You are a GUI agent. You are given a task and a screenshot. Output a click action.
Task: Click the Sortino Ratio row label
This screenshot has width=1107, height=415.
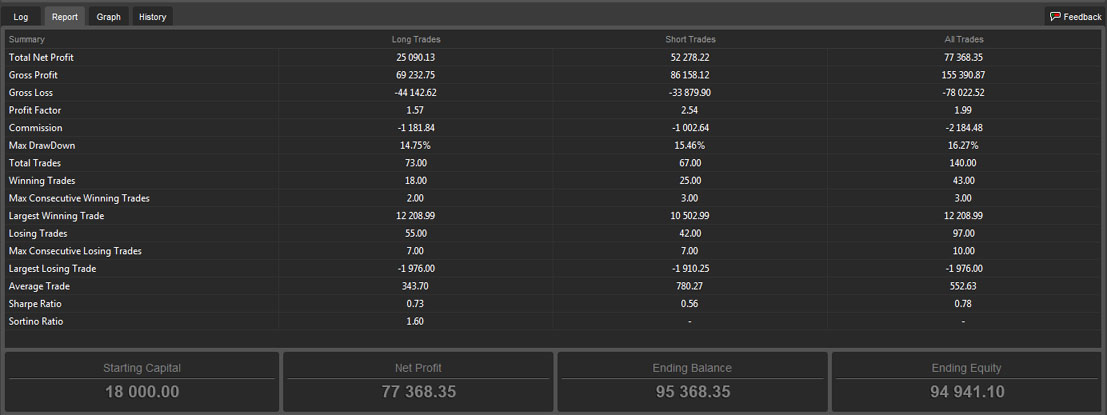36,321
